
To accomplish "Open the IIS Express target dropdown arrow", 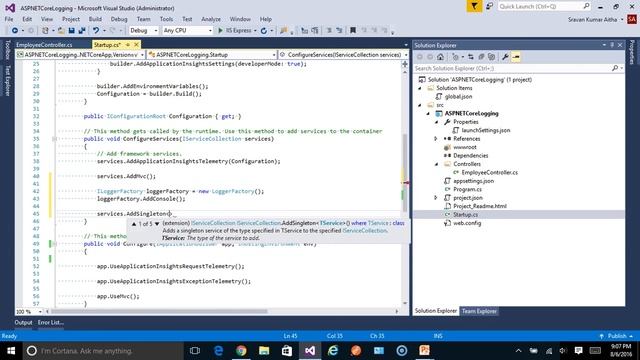I will click(255, 31).
